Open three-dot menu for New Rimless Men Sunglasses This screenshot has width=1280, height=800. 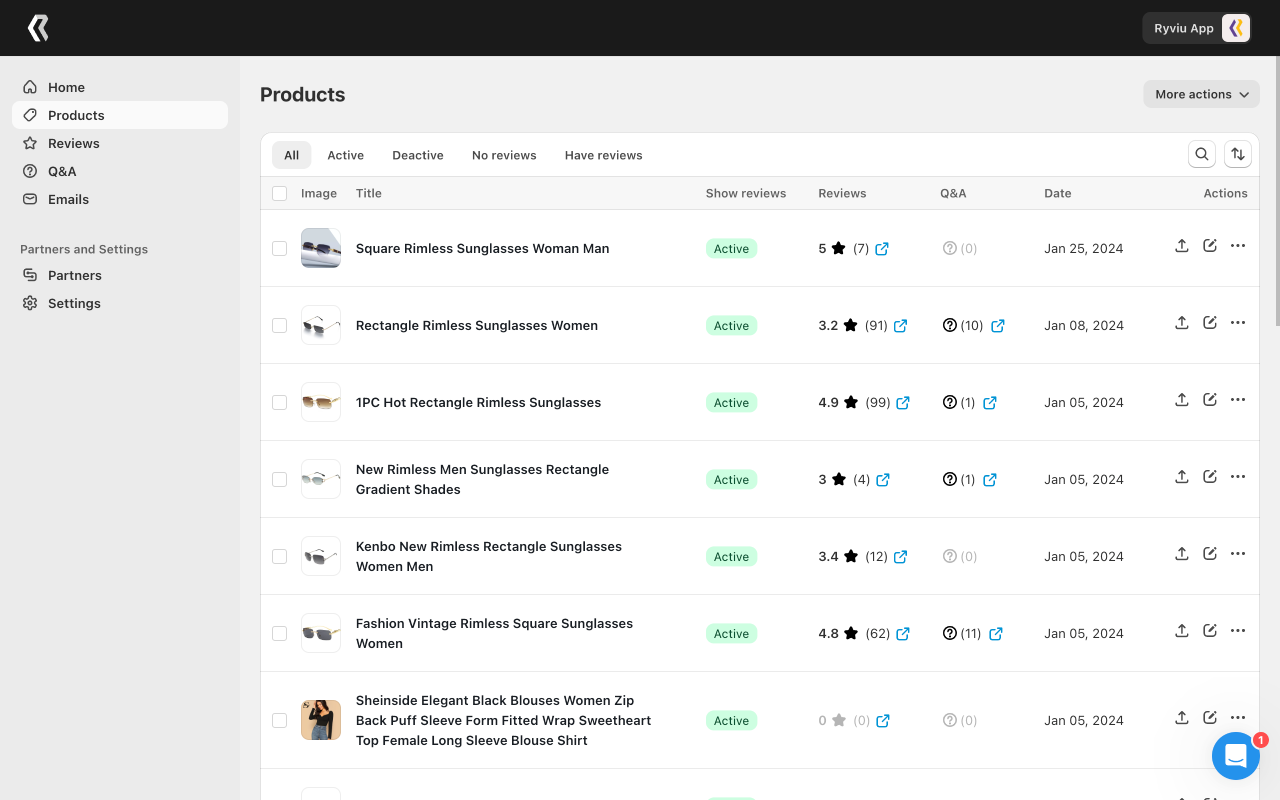click(x=1238, y=477)
